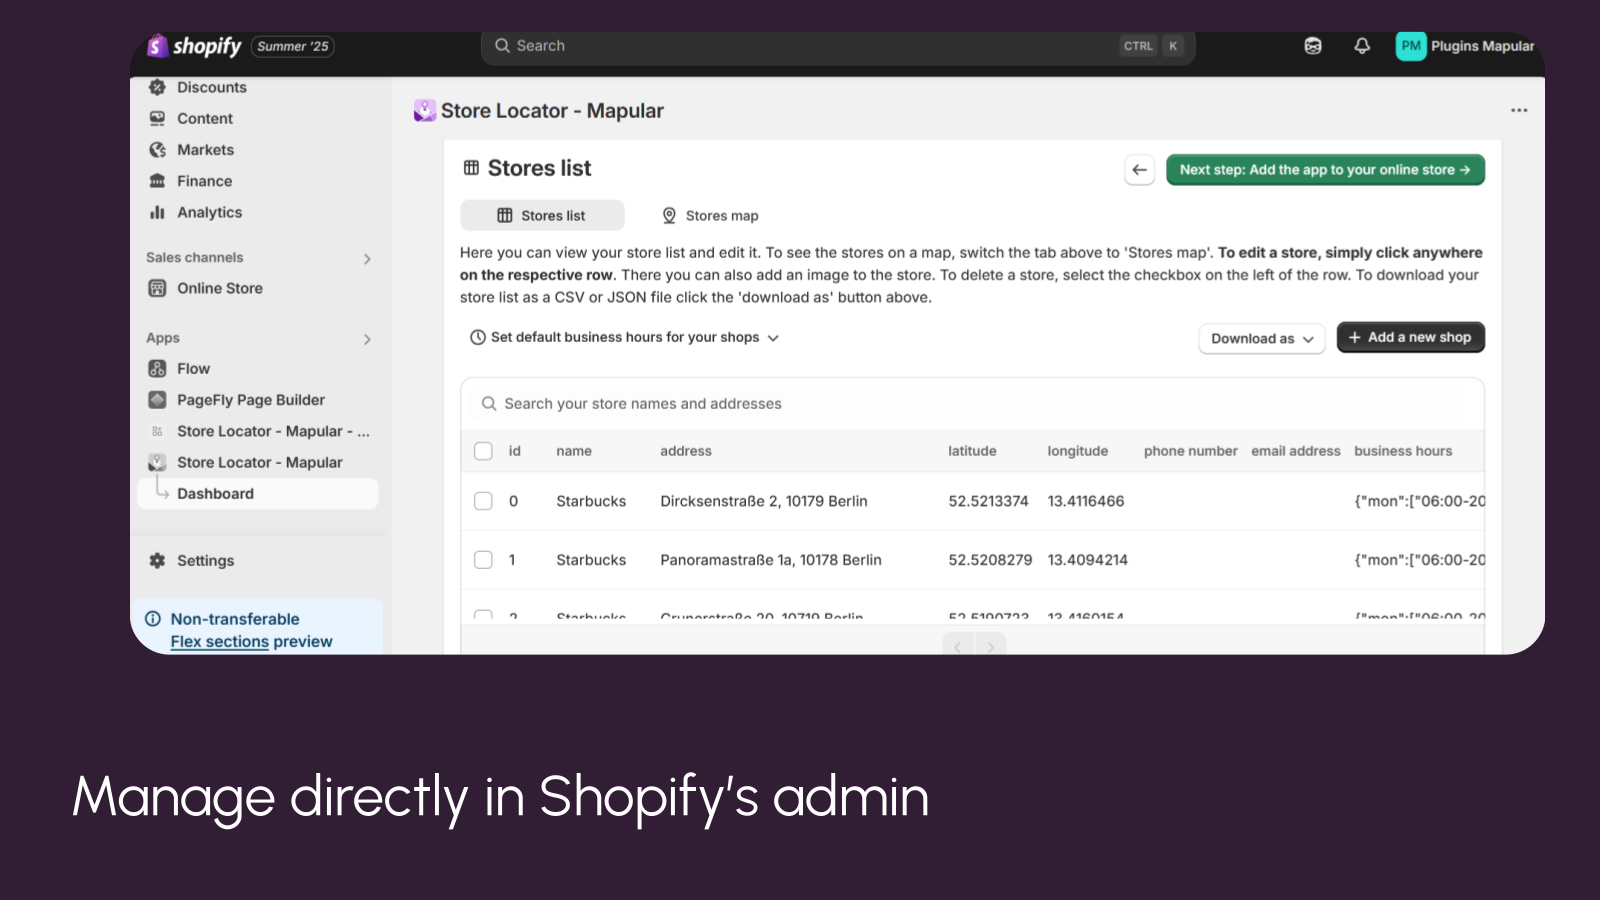Click Add a new shop button

point(1410,337)
